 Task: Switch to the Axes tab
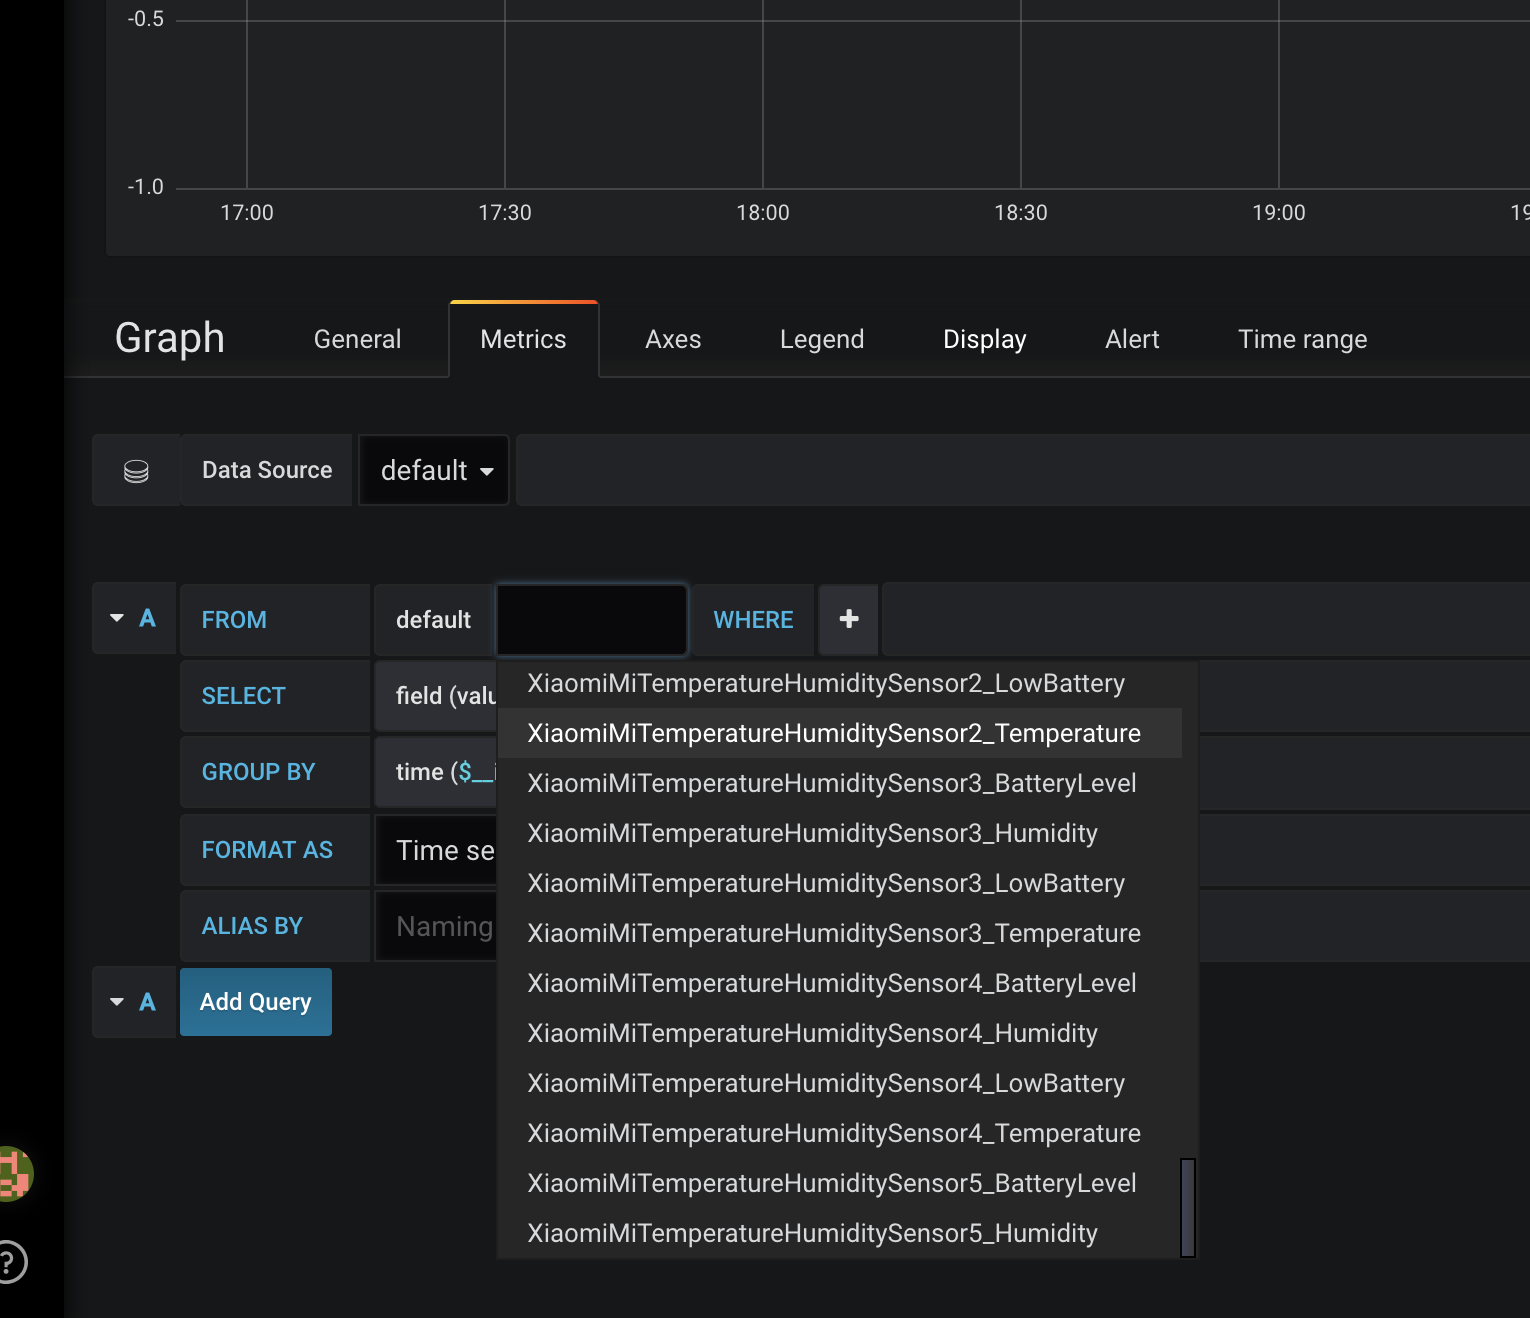click(672, 339)
